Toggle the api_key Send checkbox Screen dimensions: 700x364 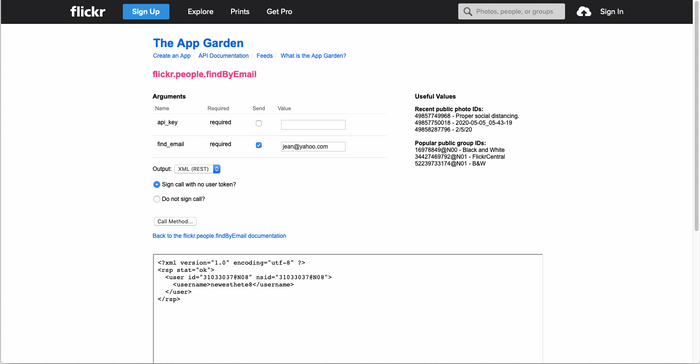click(258, 123)
